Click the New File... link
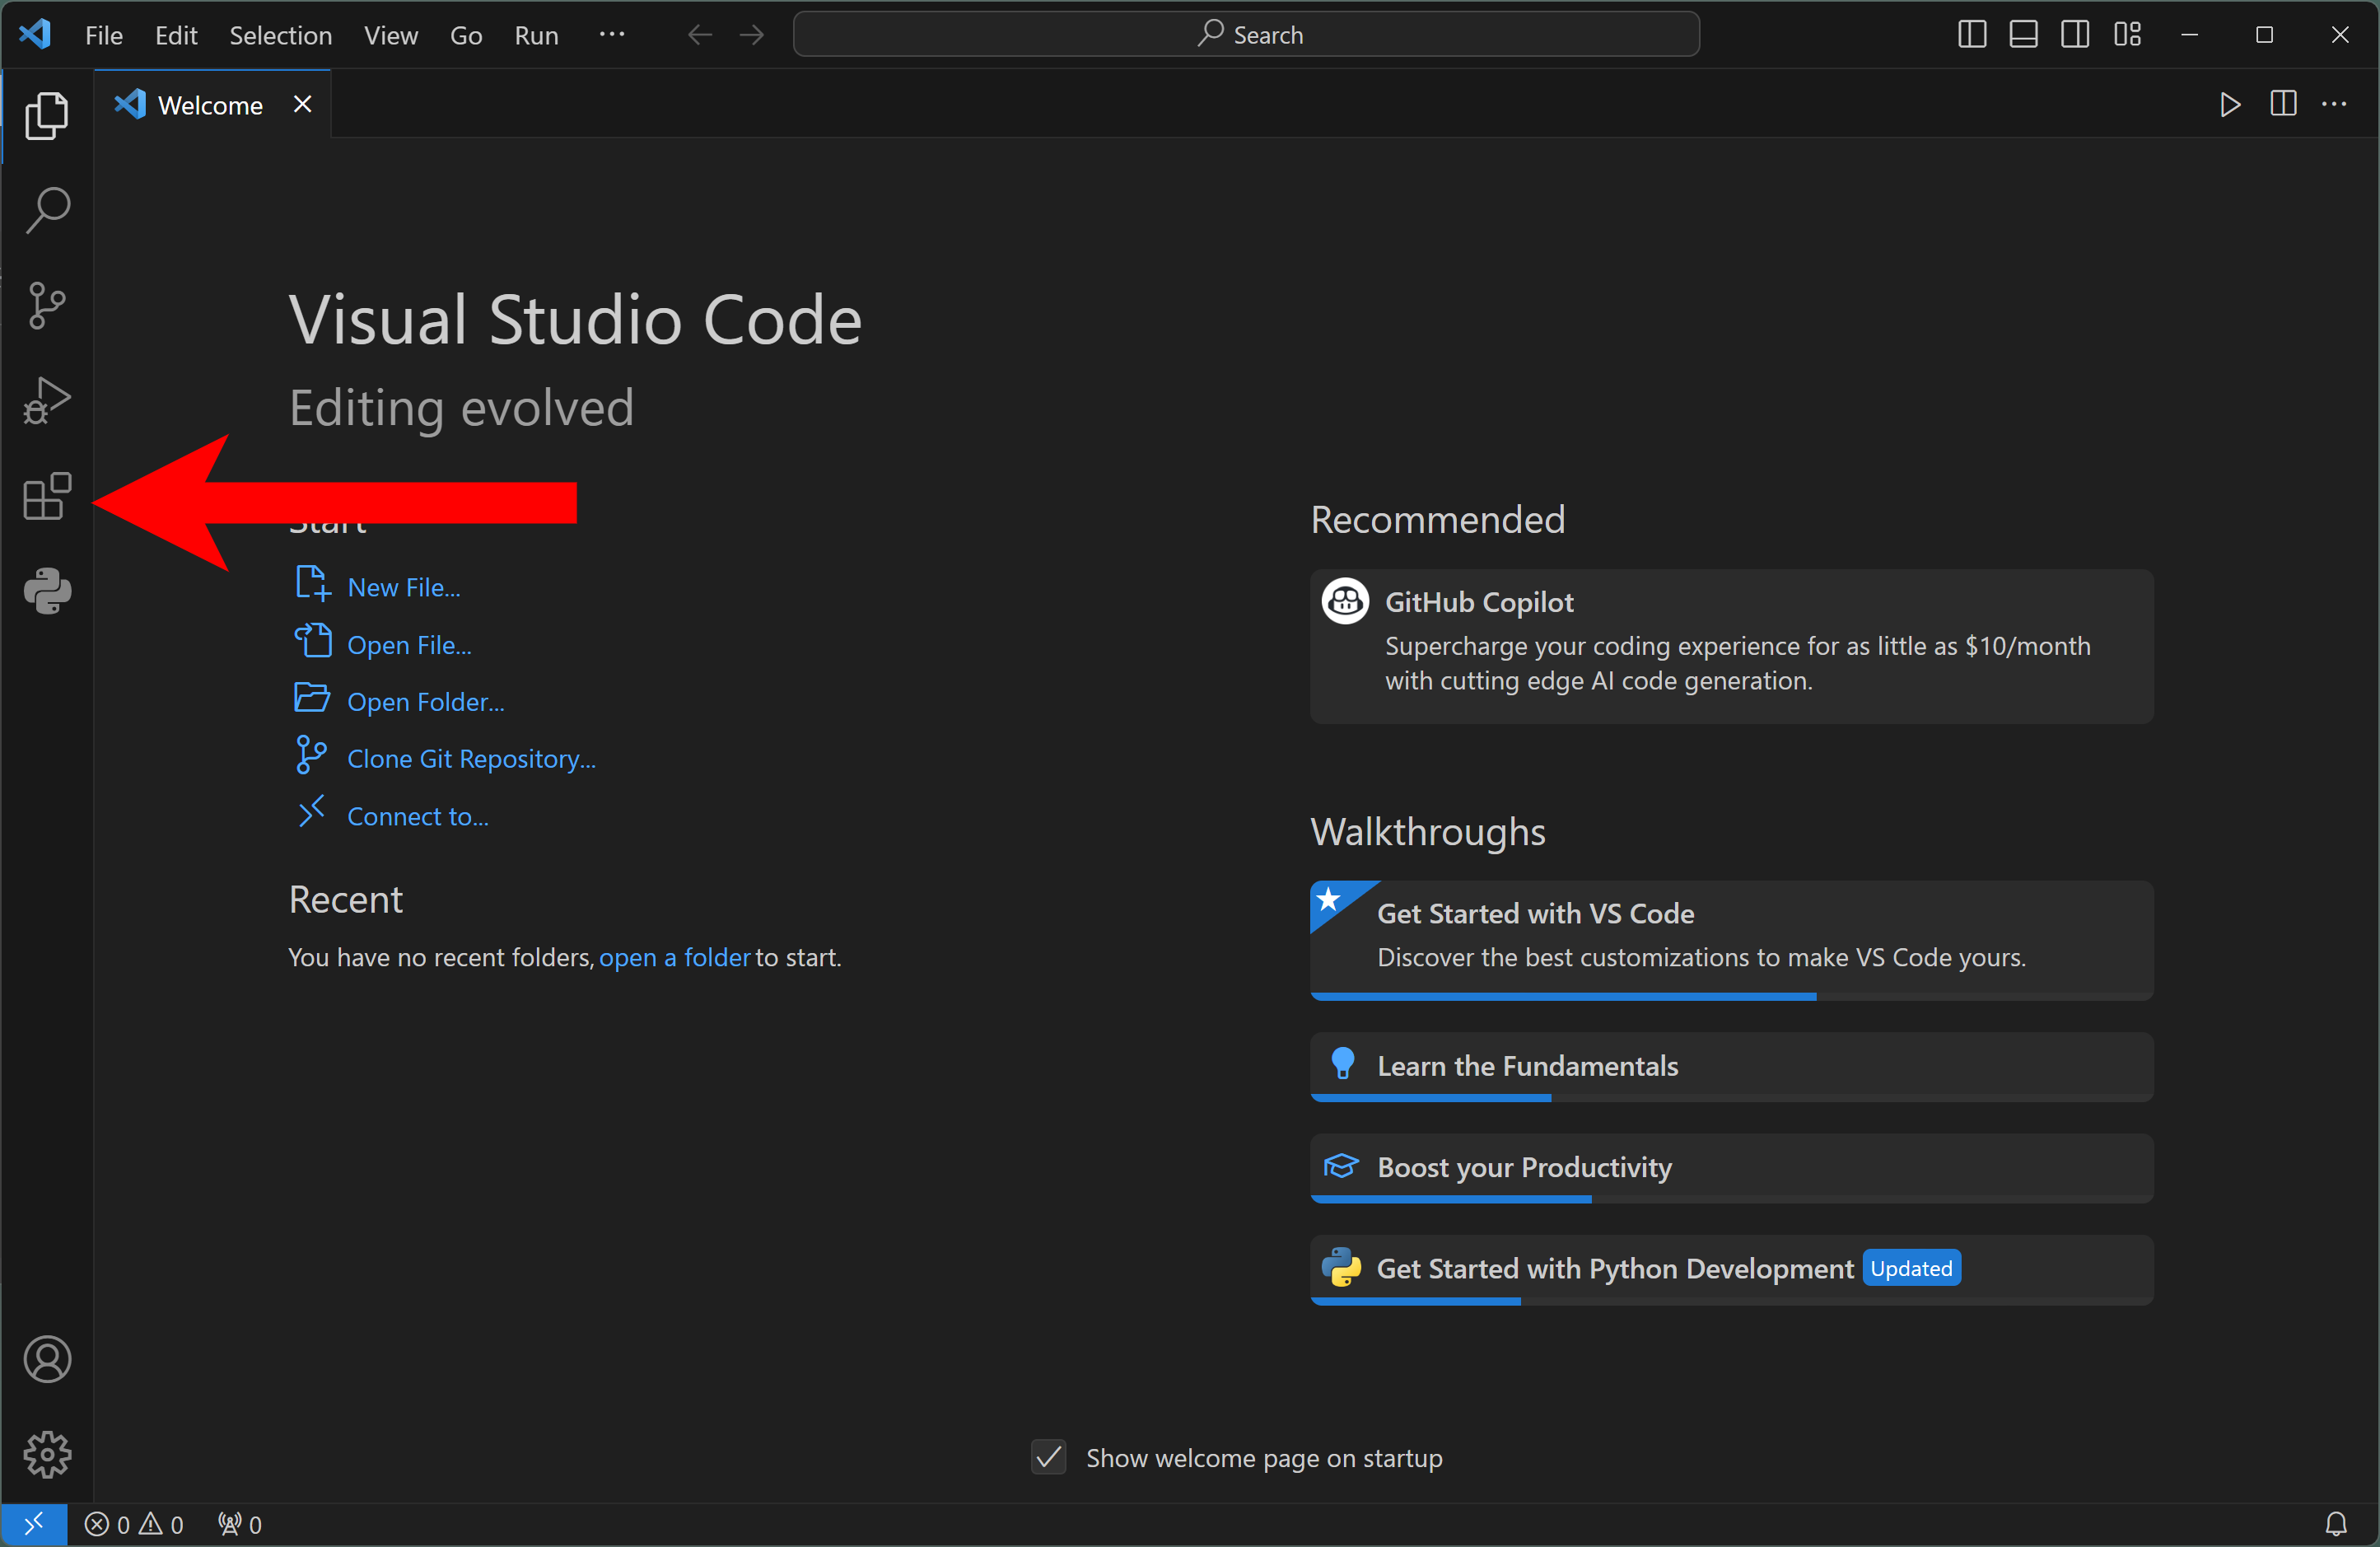This screenshot has height=1547, width=2380. (x=404, y=587)
